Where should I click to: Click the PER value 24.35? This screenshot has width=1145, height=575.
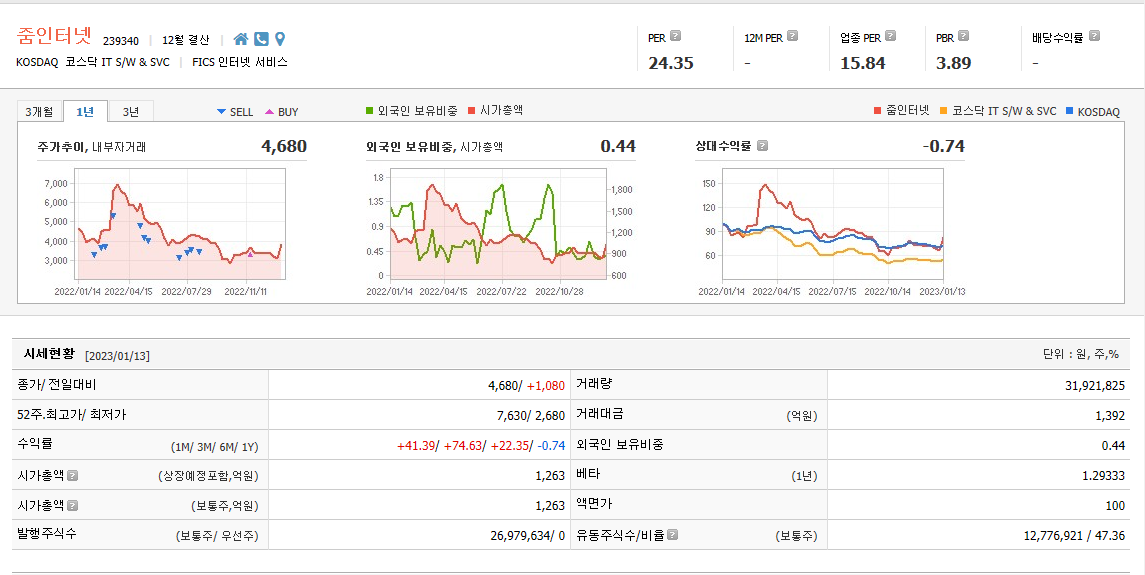[671, 64]
